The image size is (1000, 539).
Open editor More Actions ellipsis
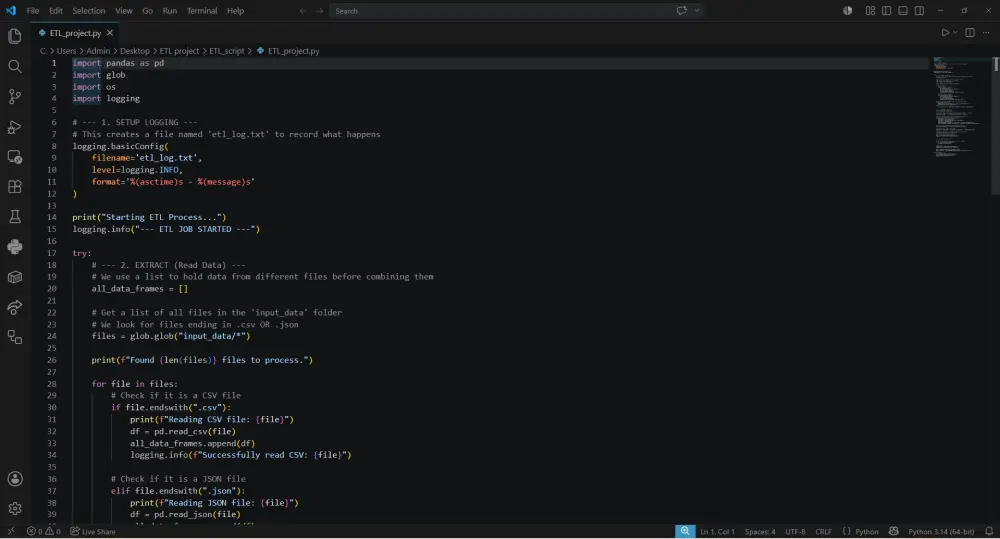986,33
